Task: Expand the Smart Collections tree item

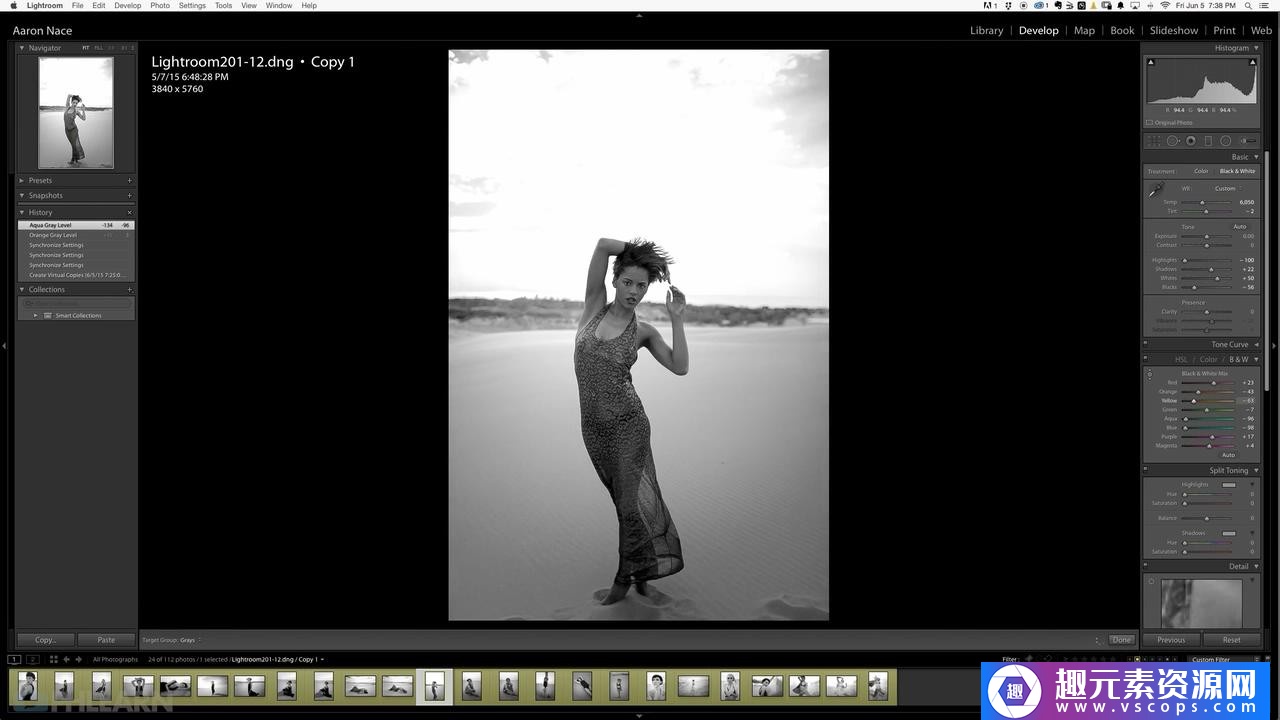Action: tap(36, 316)
